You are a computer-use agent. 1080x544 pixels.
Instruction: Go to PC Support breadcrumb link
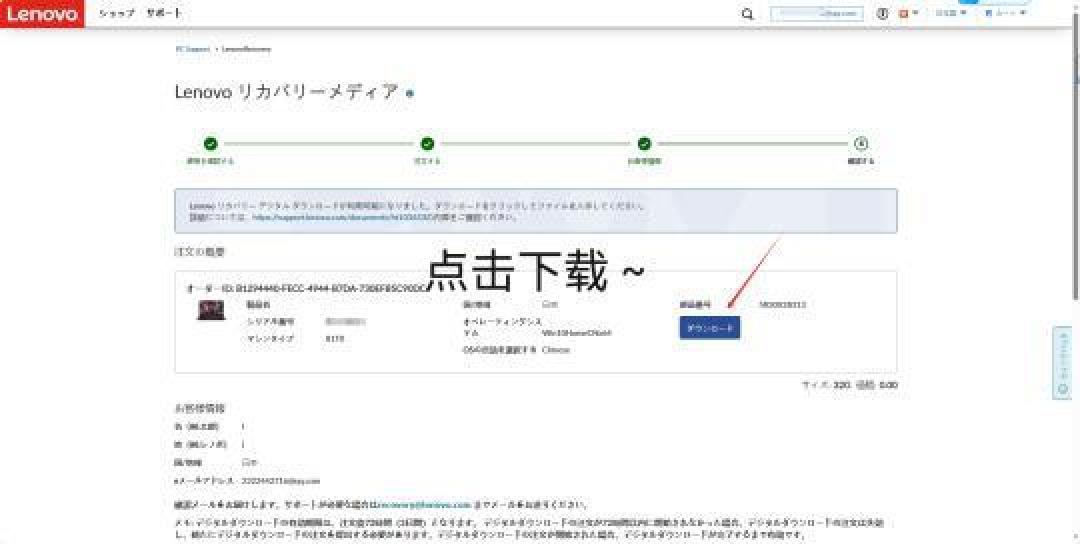coord(192,50)
